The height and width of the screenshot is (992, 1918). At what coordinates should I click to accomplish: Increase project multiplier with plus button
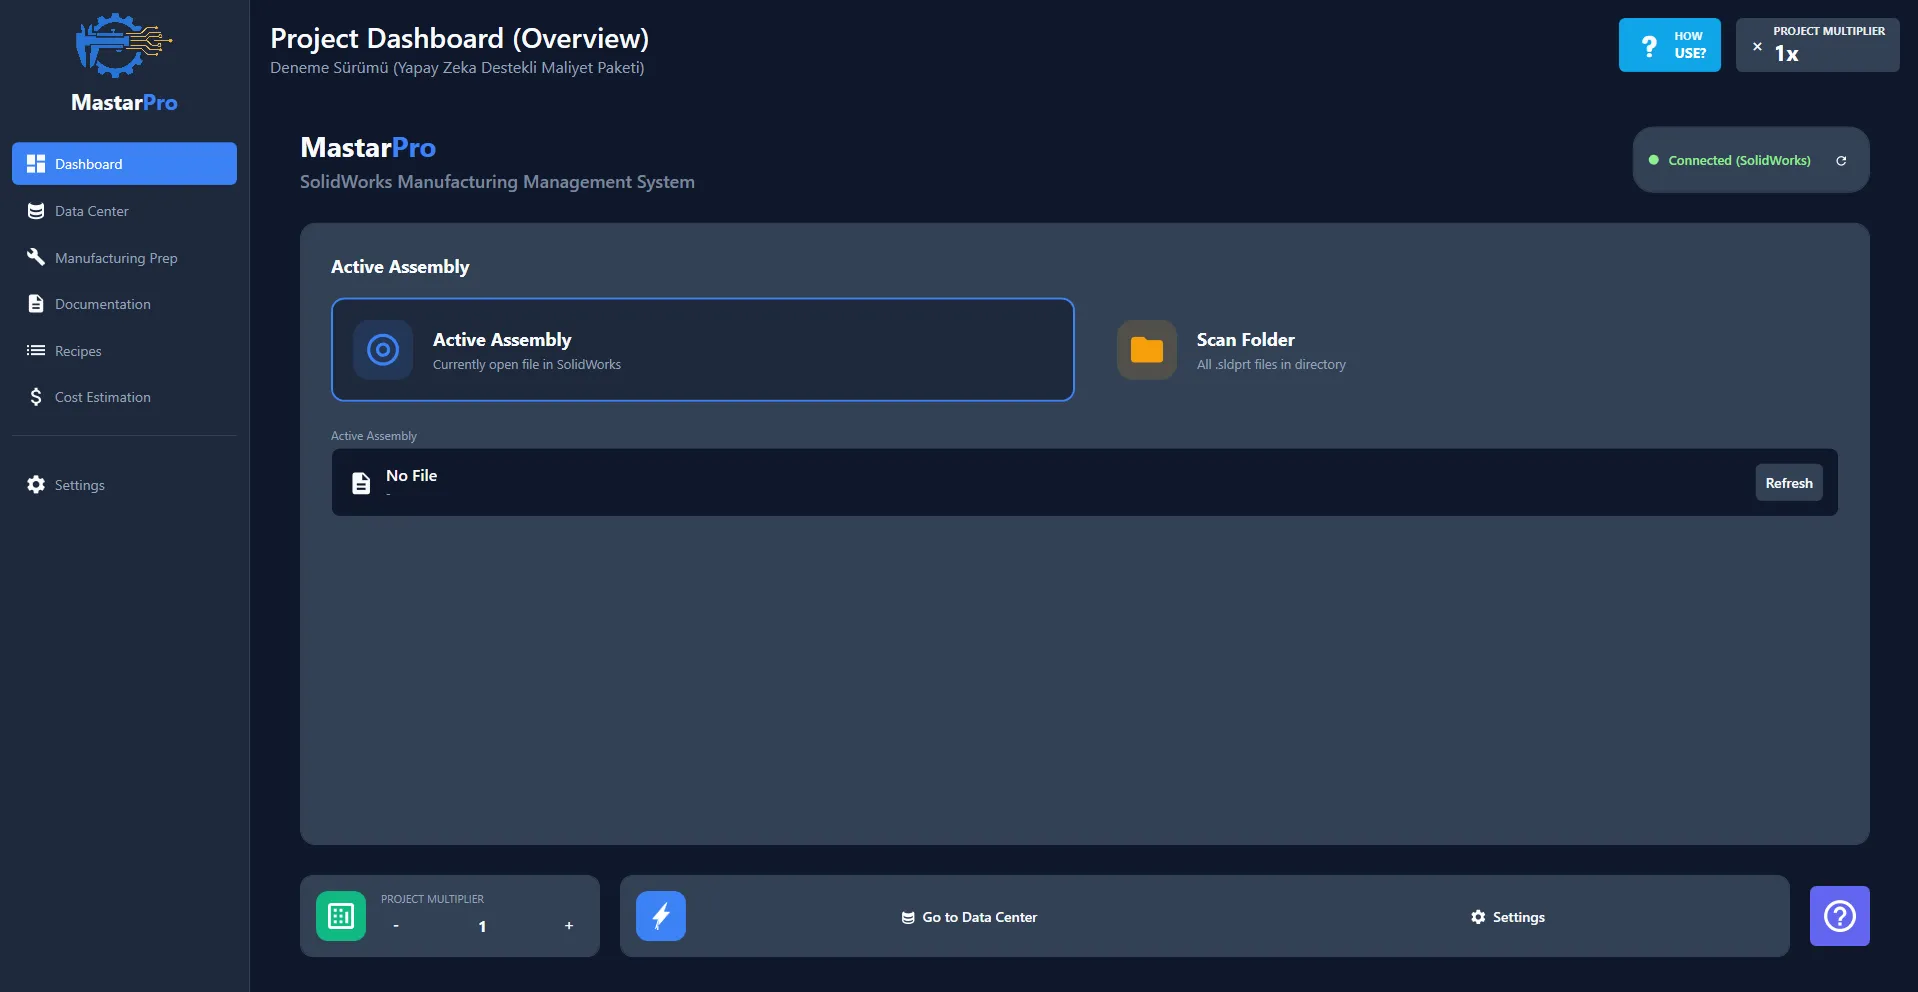569,926
